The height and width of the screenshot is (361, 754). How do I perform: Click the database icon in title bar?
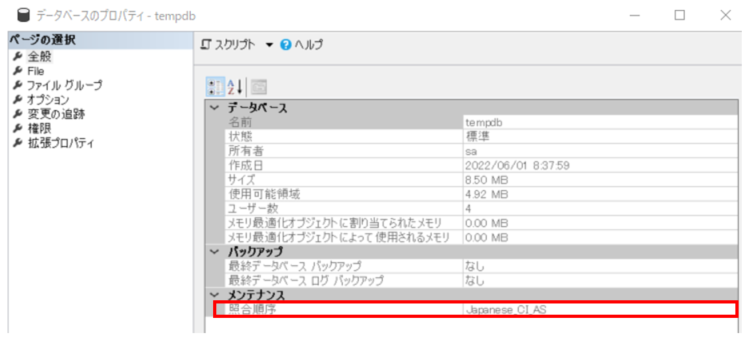click(x=23, y=15)
